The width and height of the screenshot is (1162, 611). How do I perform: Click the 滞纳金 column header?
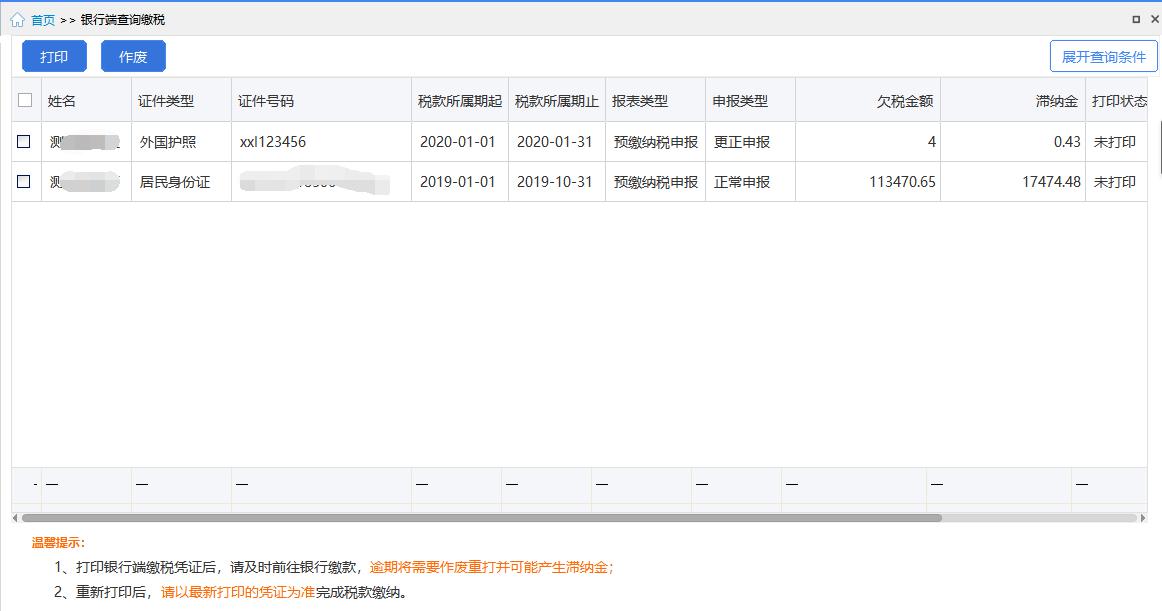pyautogui.click(x=1056, y=101)
